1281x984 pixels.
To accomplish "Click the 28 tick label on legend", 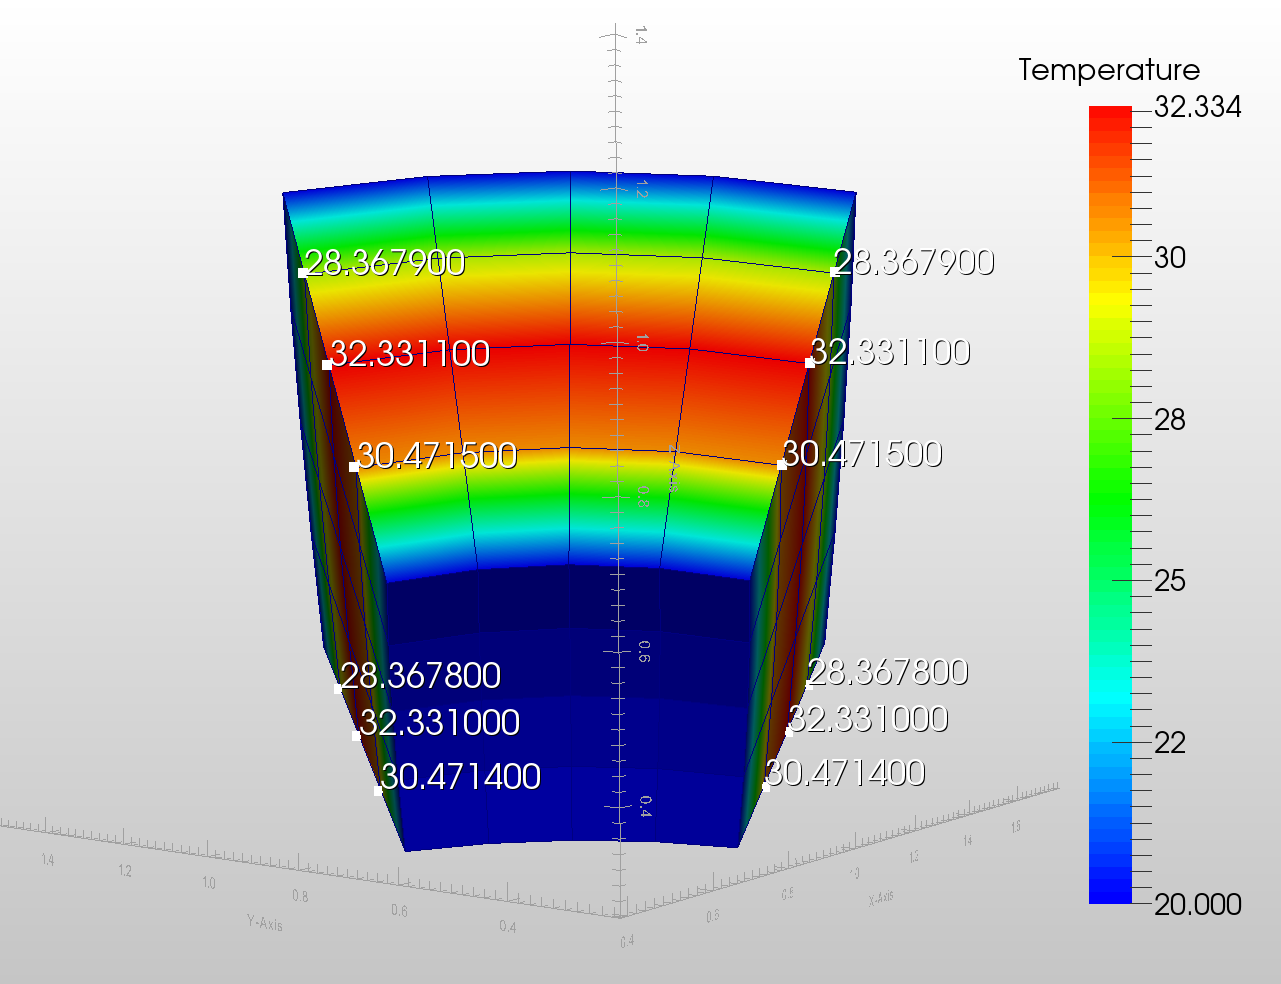I will [x=1170, y=420].
